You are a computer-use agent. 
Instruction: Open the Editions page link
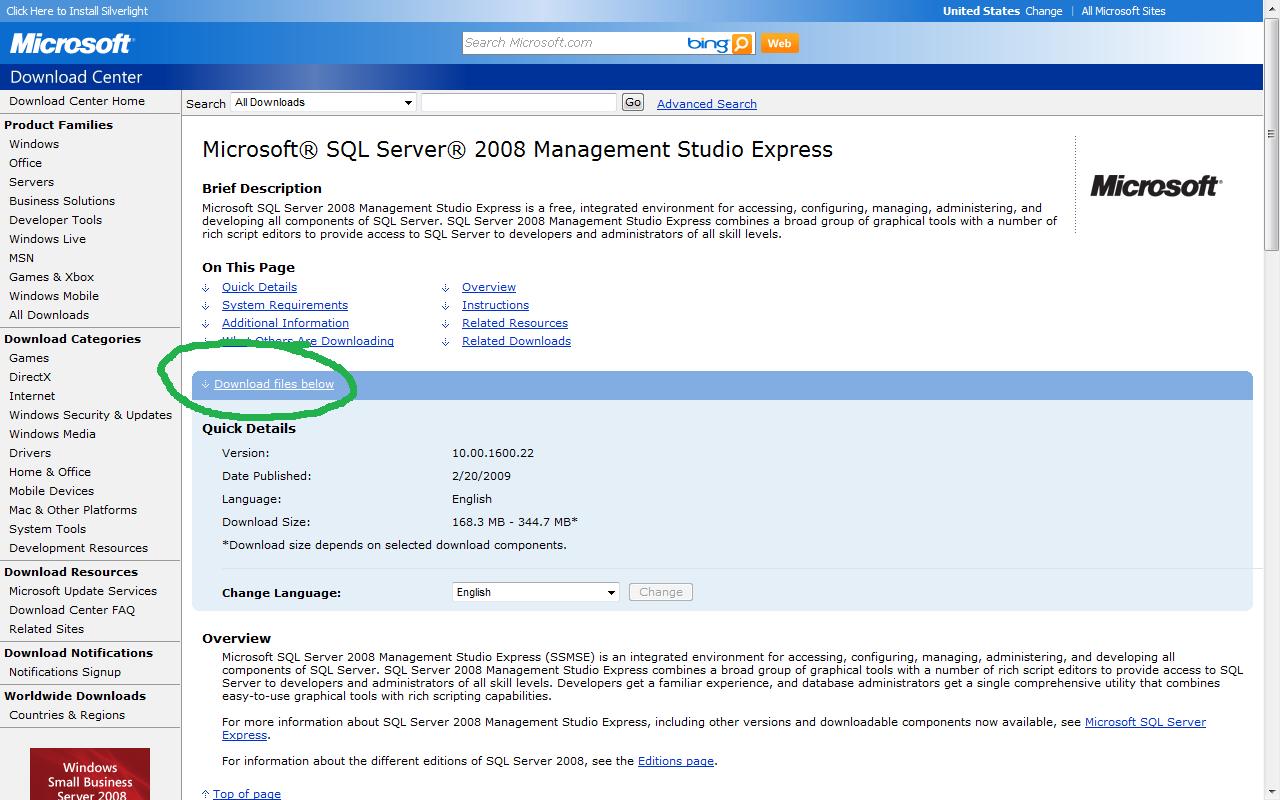tap(676, 761)
